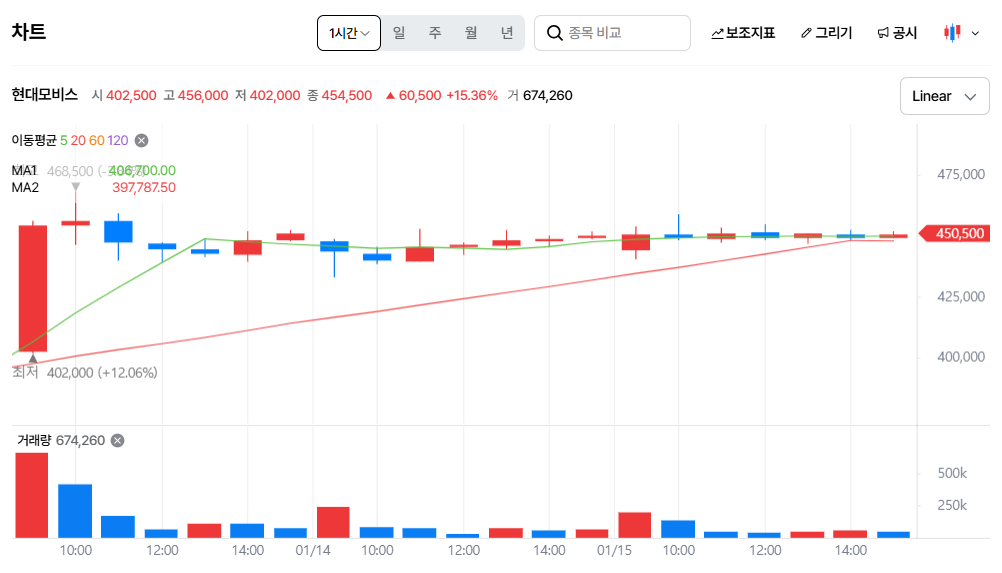Click the 차트 heading
Viewport: 1002px width, 573px height.
click(29, 31)
